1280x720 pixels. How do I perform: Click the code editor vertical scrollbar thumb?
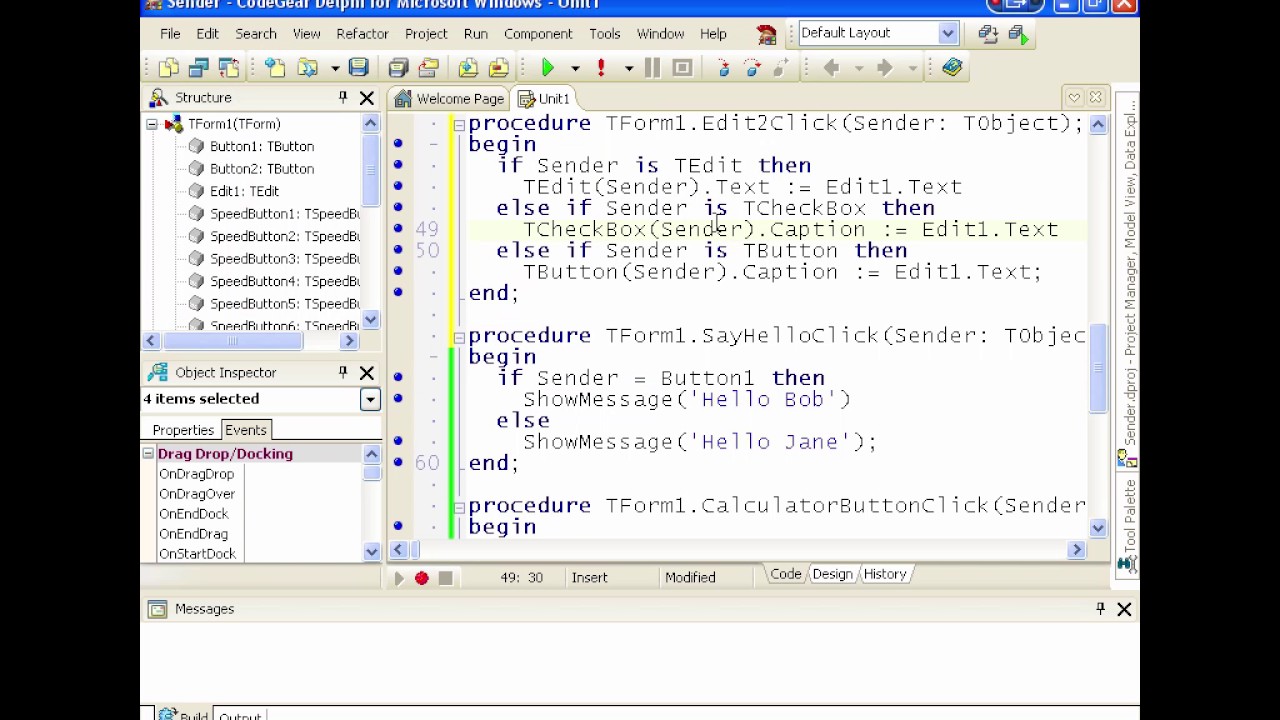pyautogui.click(x=1098, y=368)
